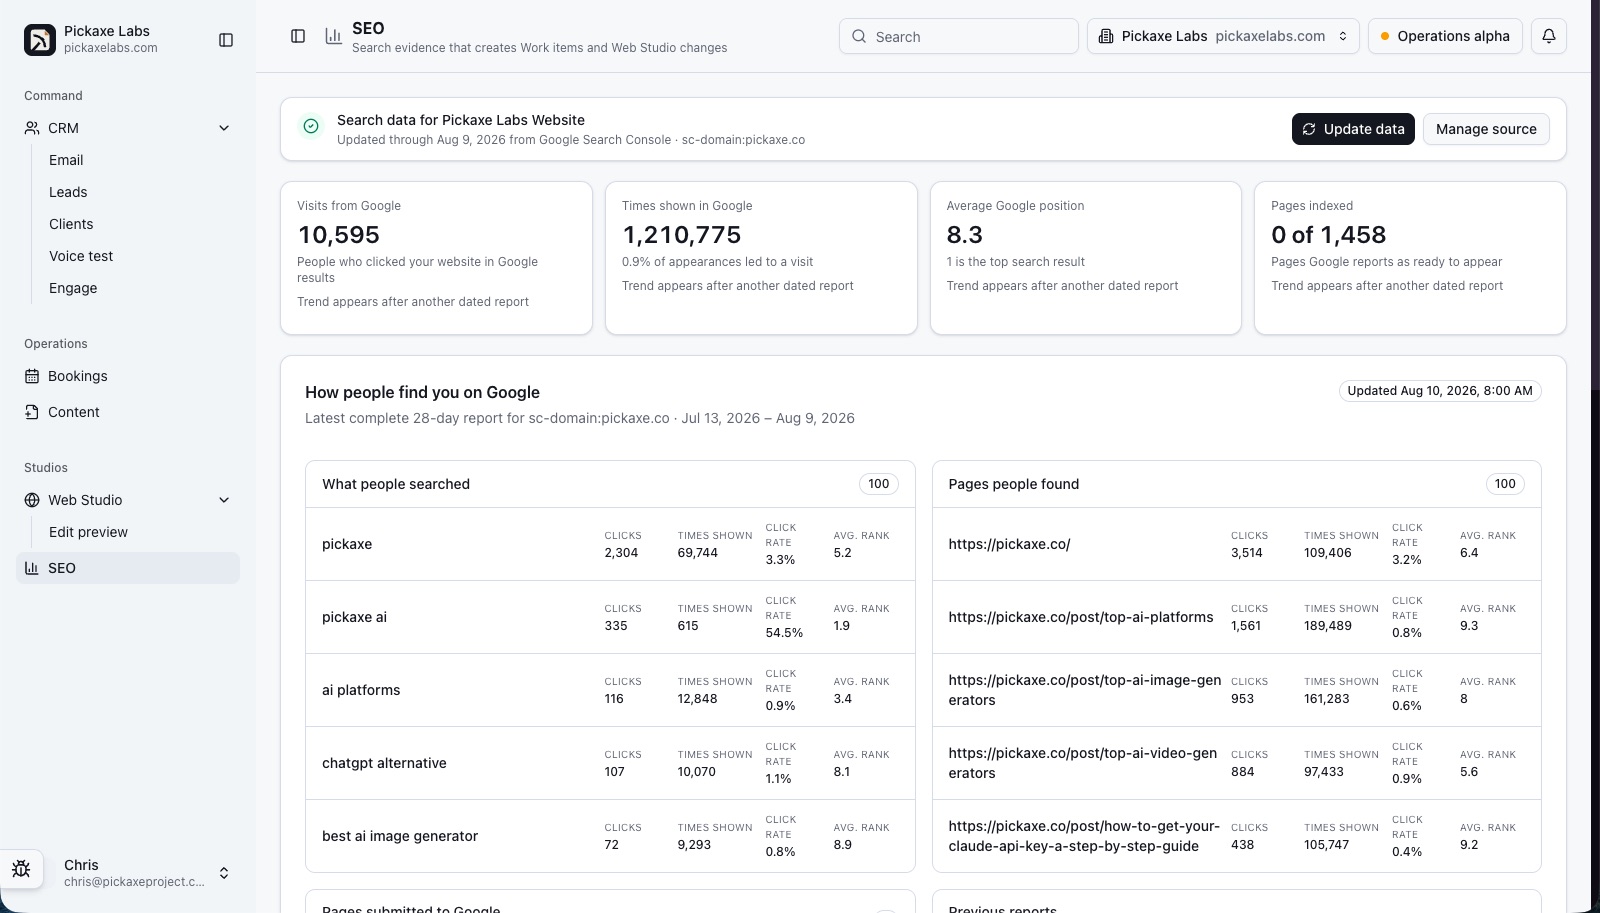This screenshot has height=913, width=1600.
Task: Expand the Chris account menu
Action: (x=224, y=873)
